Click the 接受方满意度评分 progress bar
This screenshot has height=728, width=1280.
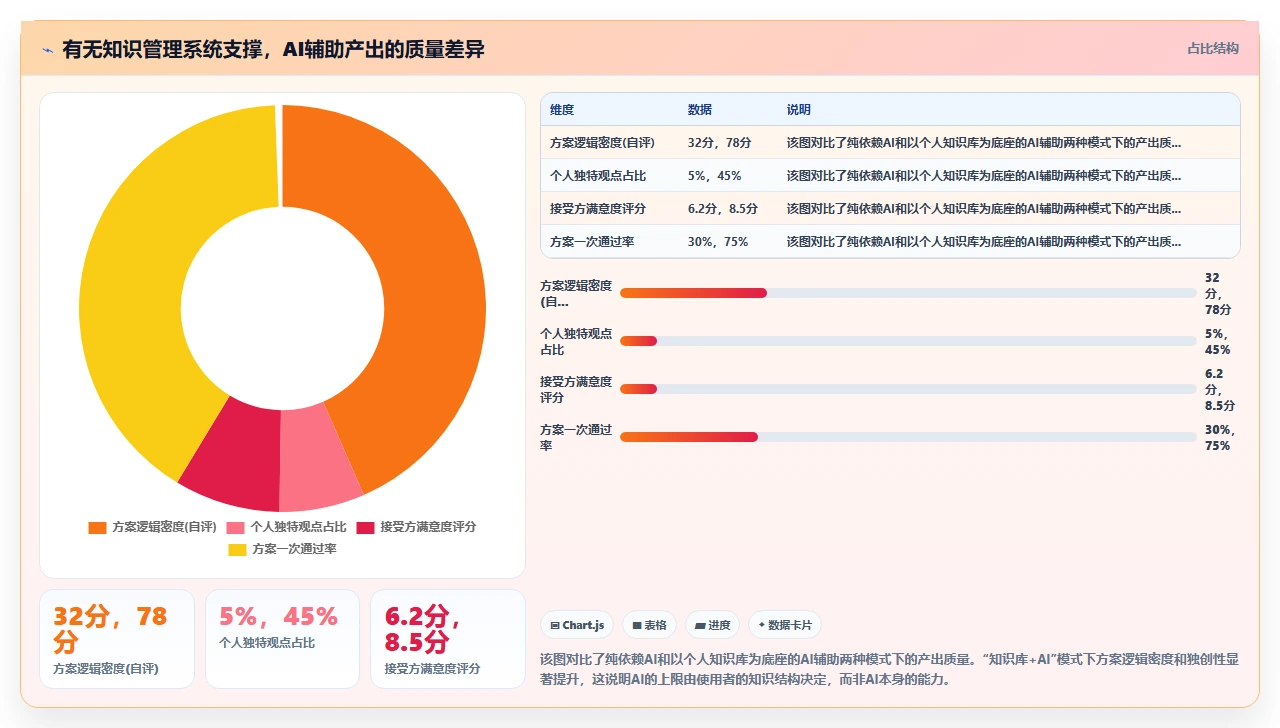[908, 389]
